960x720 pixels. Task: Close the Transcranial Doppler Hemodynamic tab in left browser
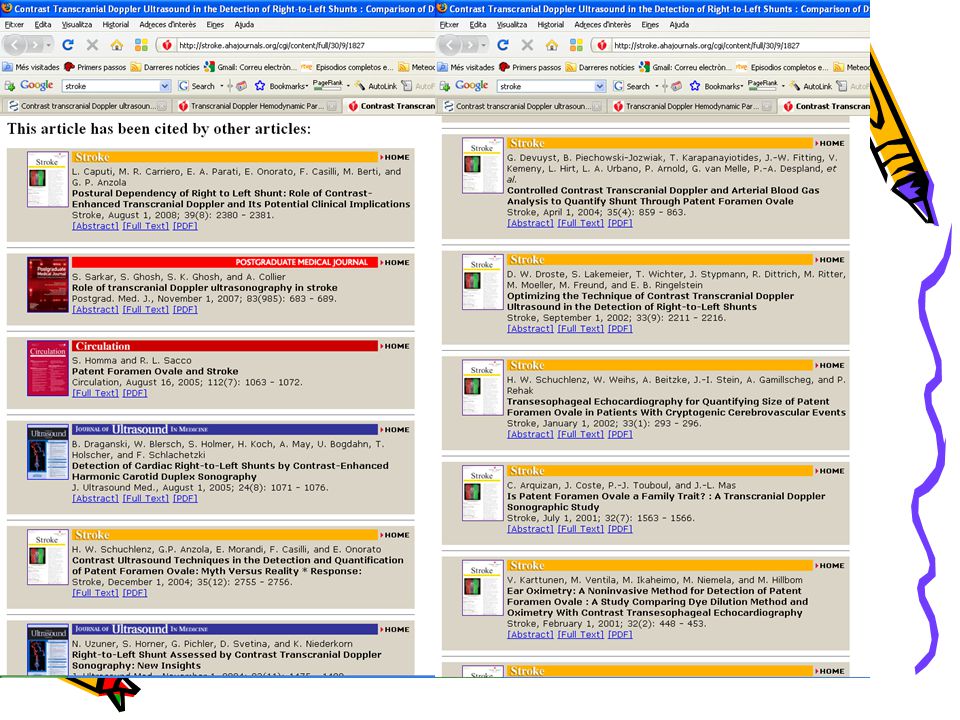[331, 107]
